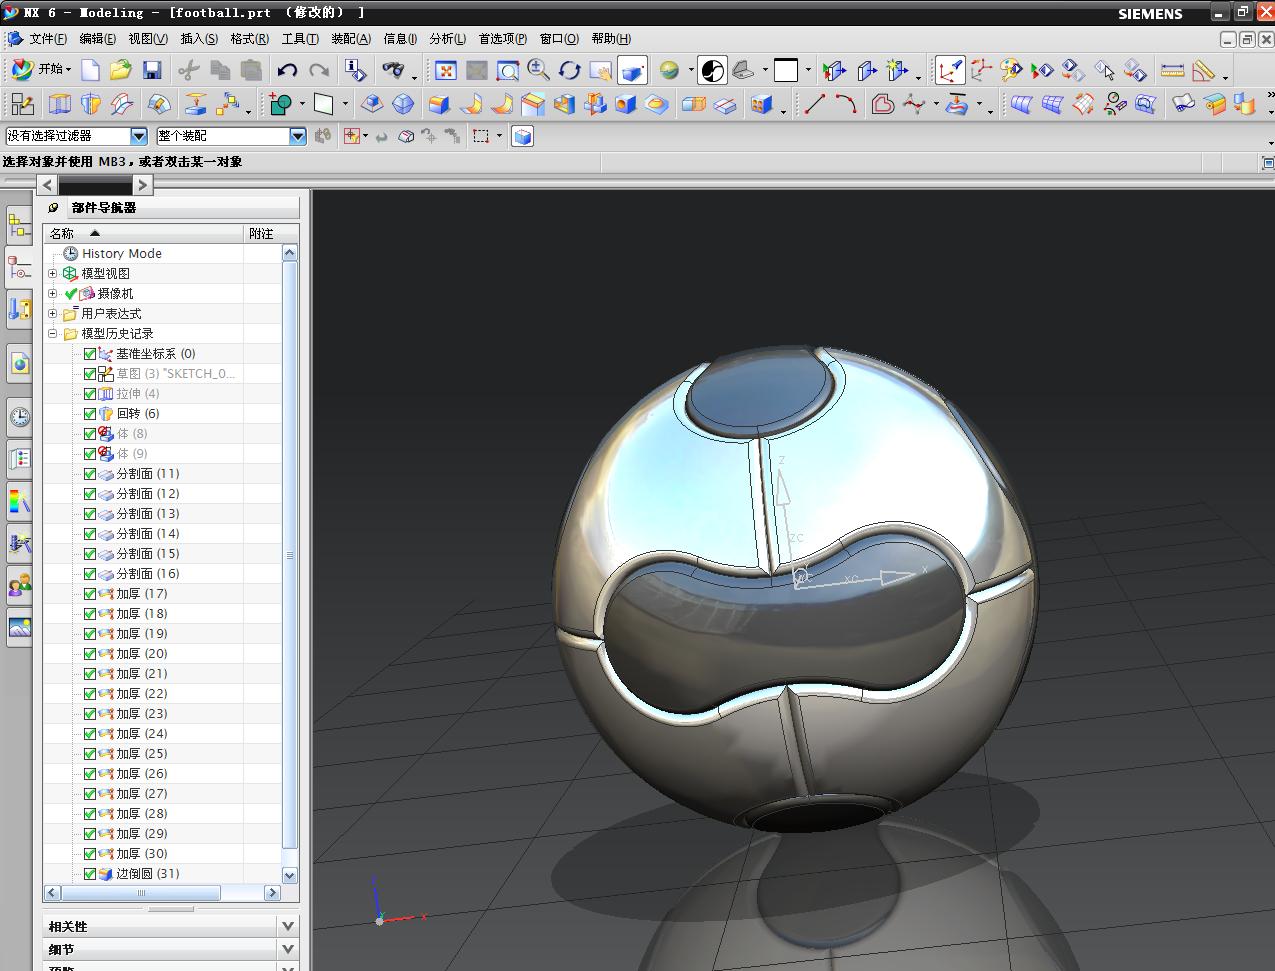Uncheck the 基准坐标系 (0) checkbox

click(x=90, y=354)
